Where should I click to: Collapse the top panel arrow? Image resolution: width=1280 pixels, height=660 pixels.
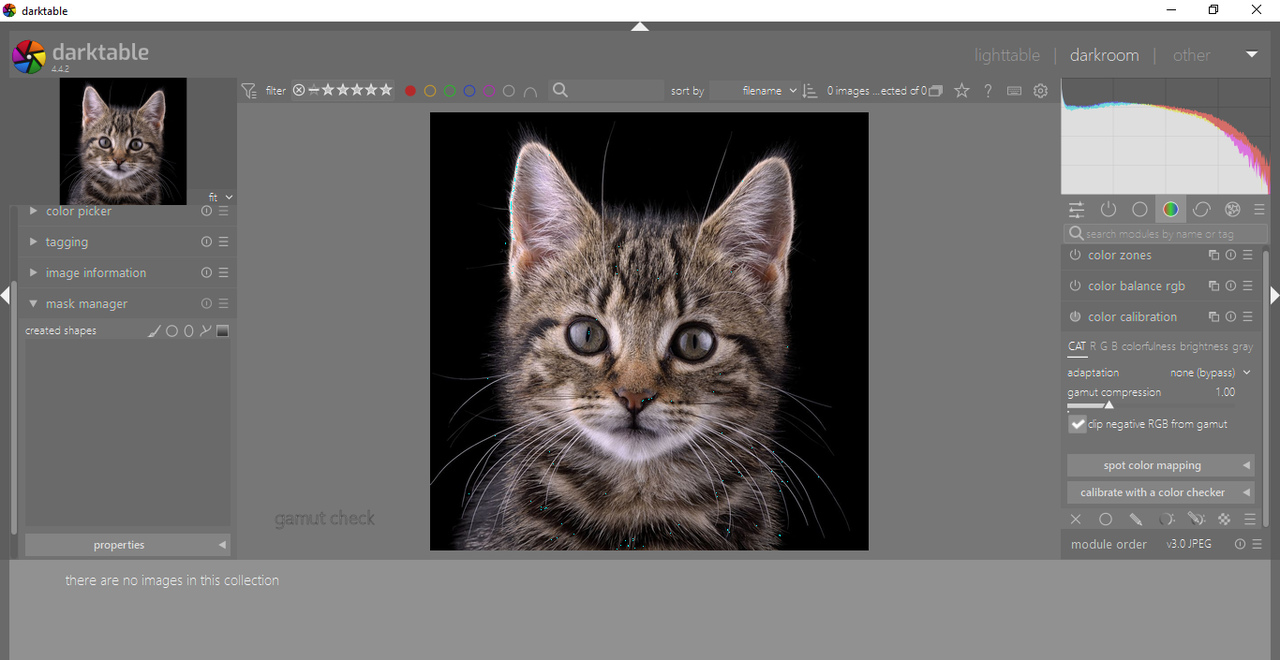(x=640, y=27)
